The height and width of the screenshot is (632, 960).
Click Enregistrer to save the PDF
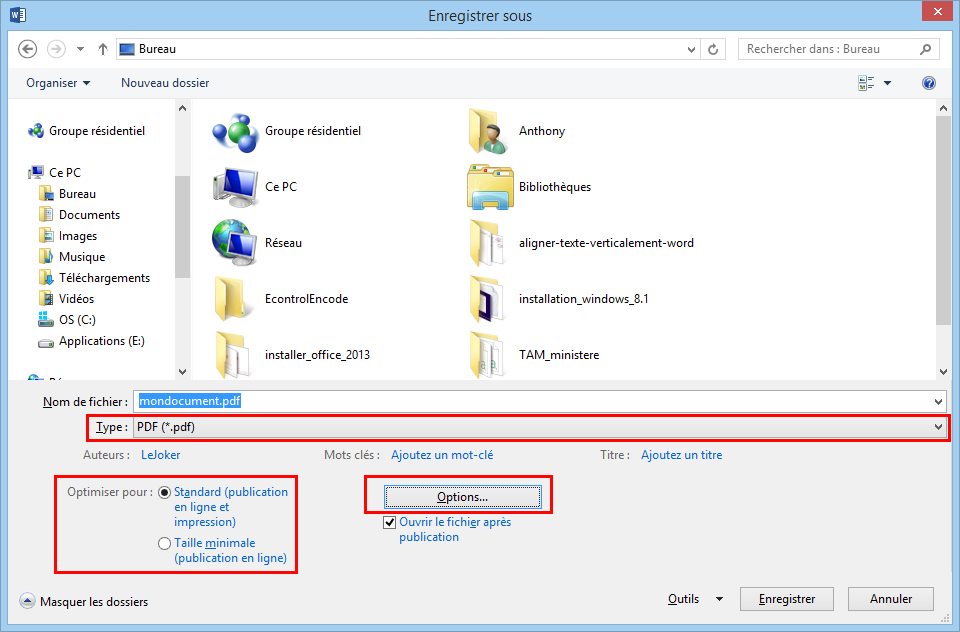[786, 598]
